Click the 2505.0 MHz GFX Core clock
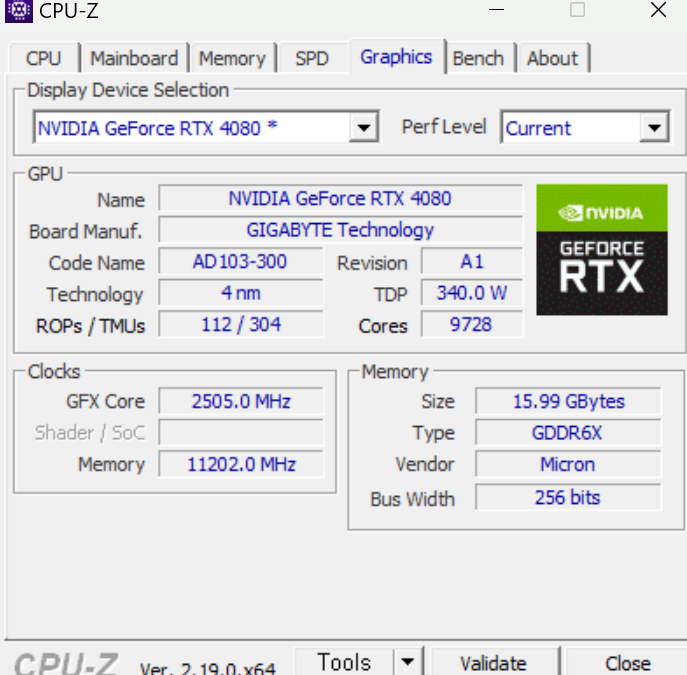Viewport: 687px width, 675px height. [x=241, y=401]
